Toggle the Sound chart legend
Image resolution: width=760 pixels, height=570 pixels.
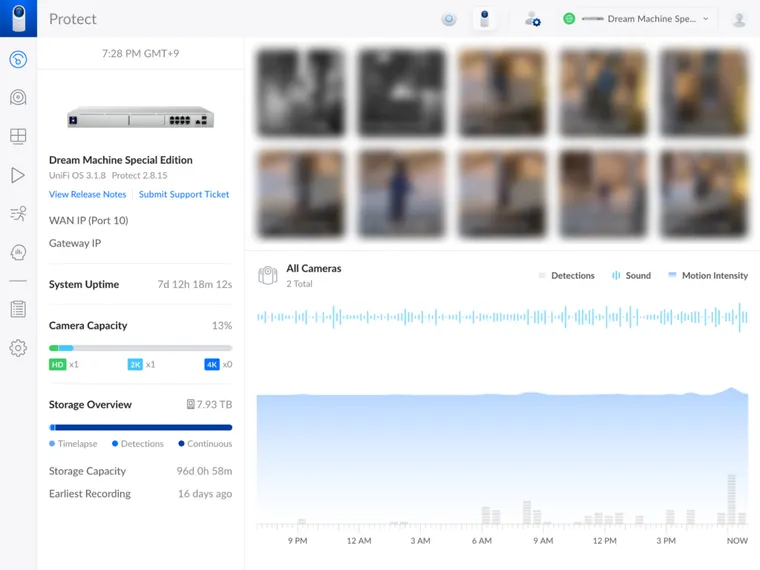click(631, 275)
